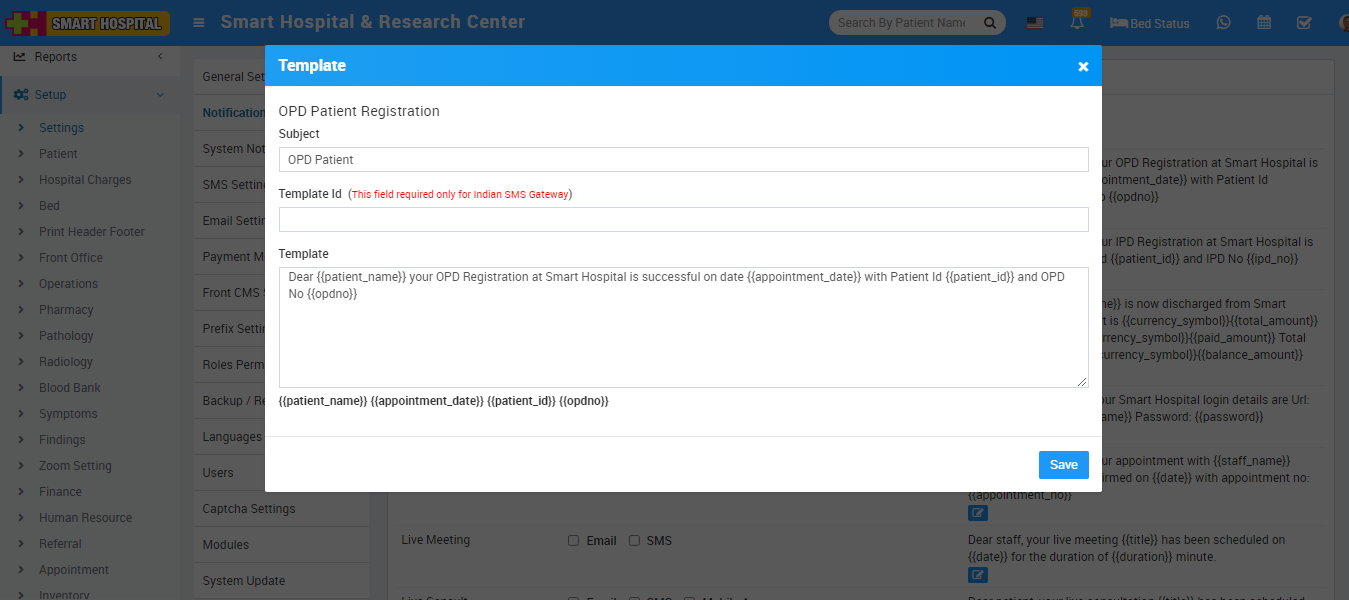1349x600 pixels.
Task: Edit the appointment template icon
Action: coord(978,513)
